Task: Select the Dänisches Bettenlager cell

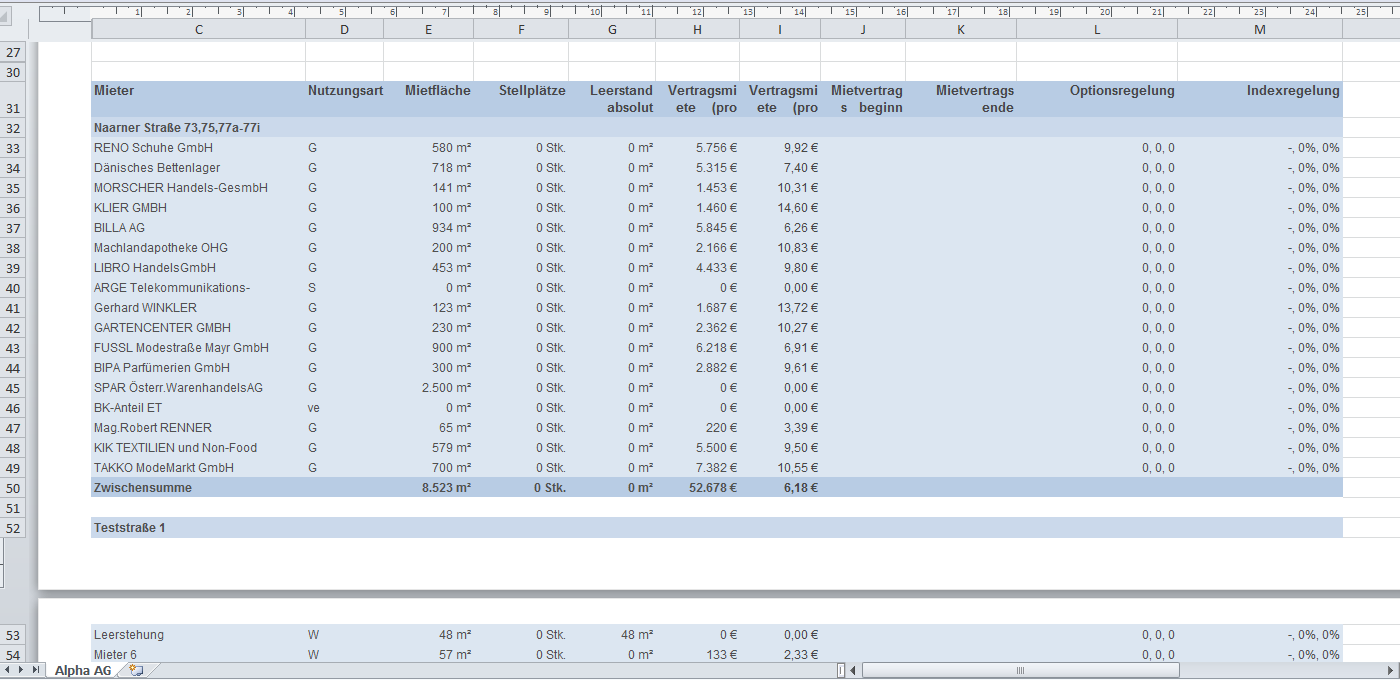Action: point(198,168)
